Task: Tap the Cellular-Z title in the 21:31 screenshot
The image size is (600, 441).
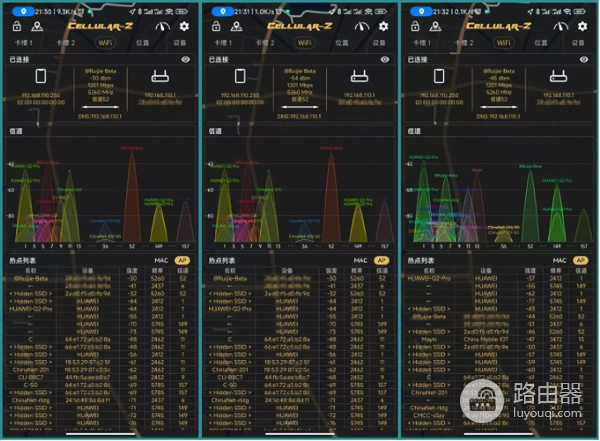Action: (x=300, y=26)
